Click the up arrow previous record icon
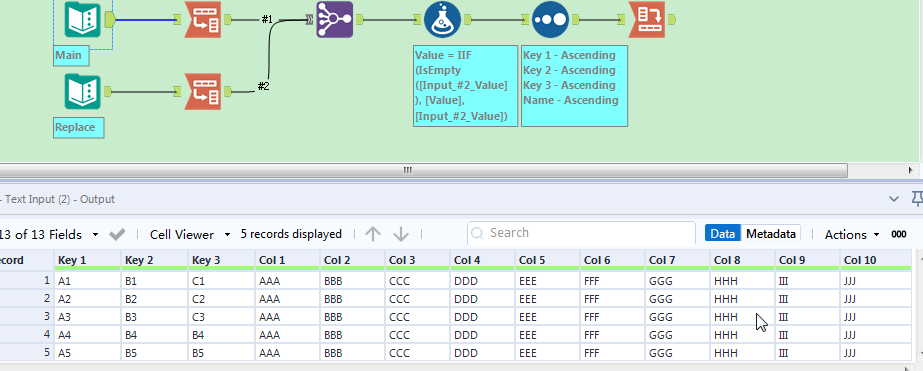Viewport: 923px width, 371px height. click(373, 234)
